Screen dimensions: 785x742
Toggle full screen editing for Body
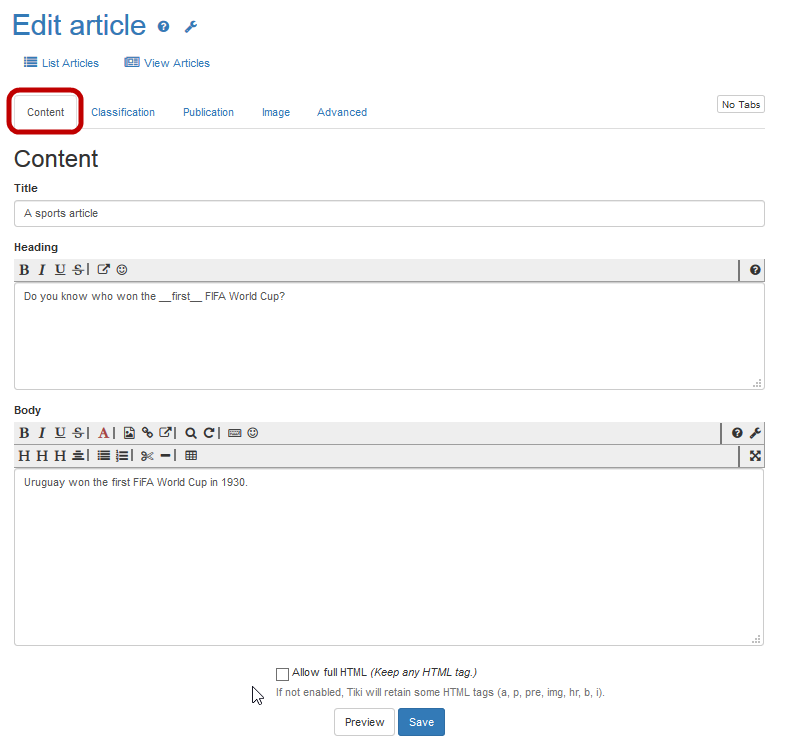point(755,456)
